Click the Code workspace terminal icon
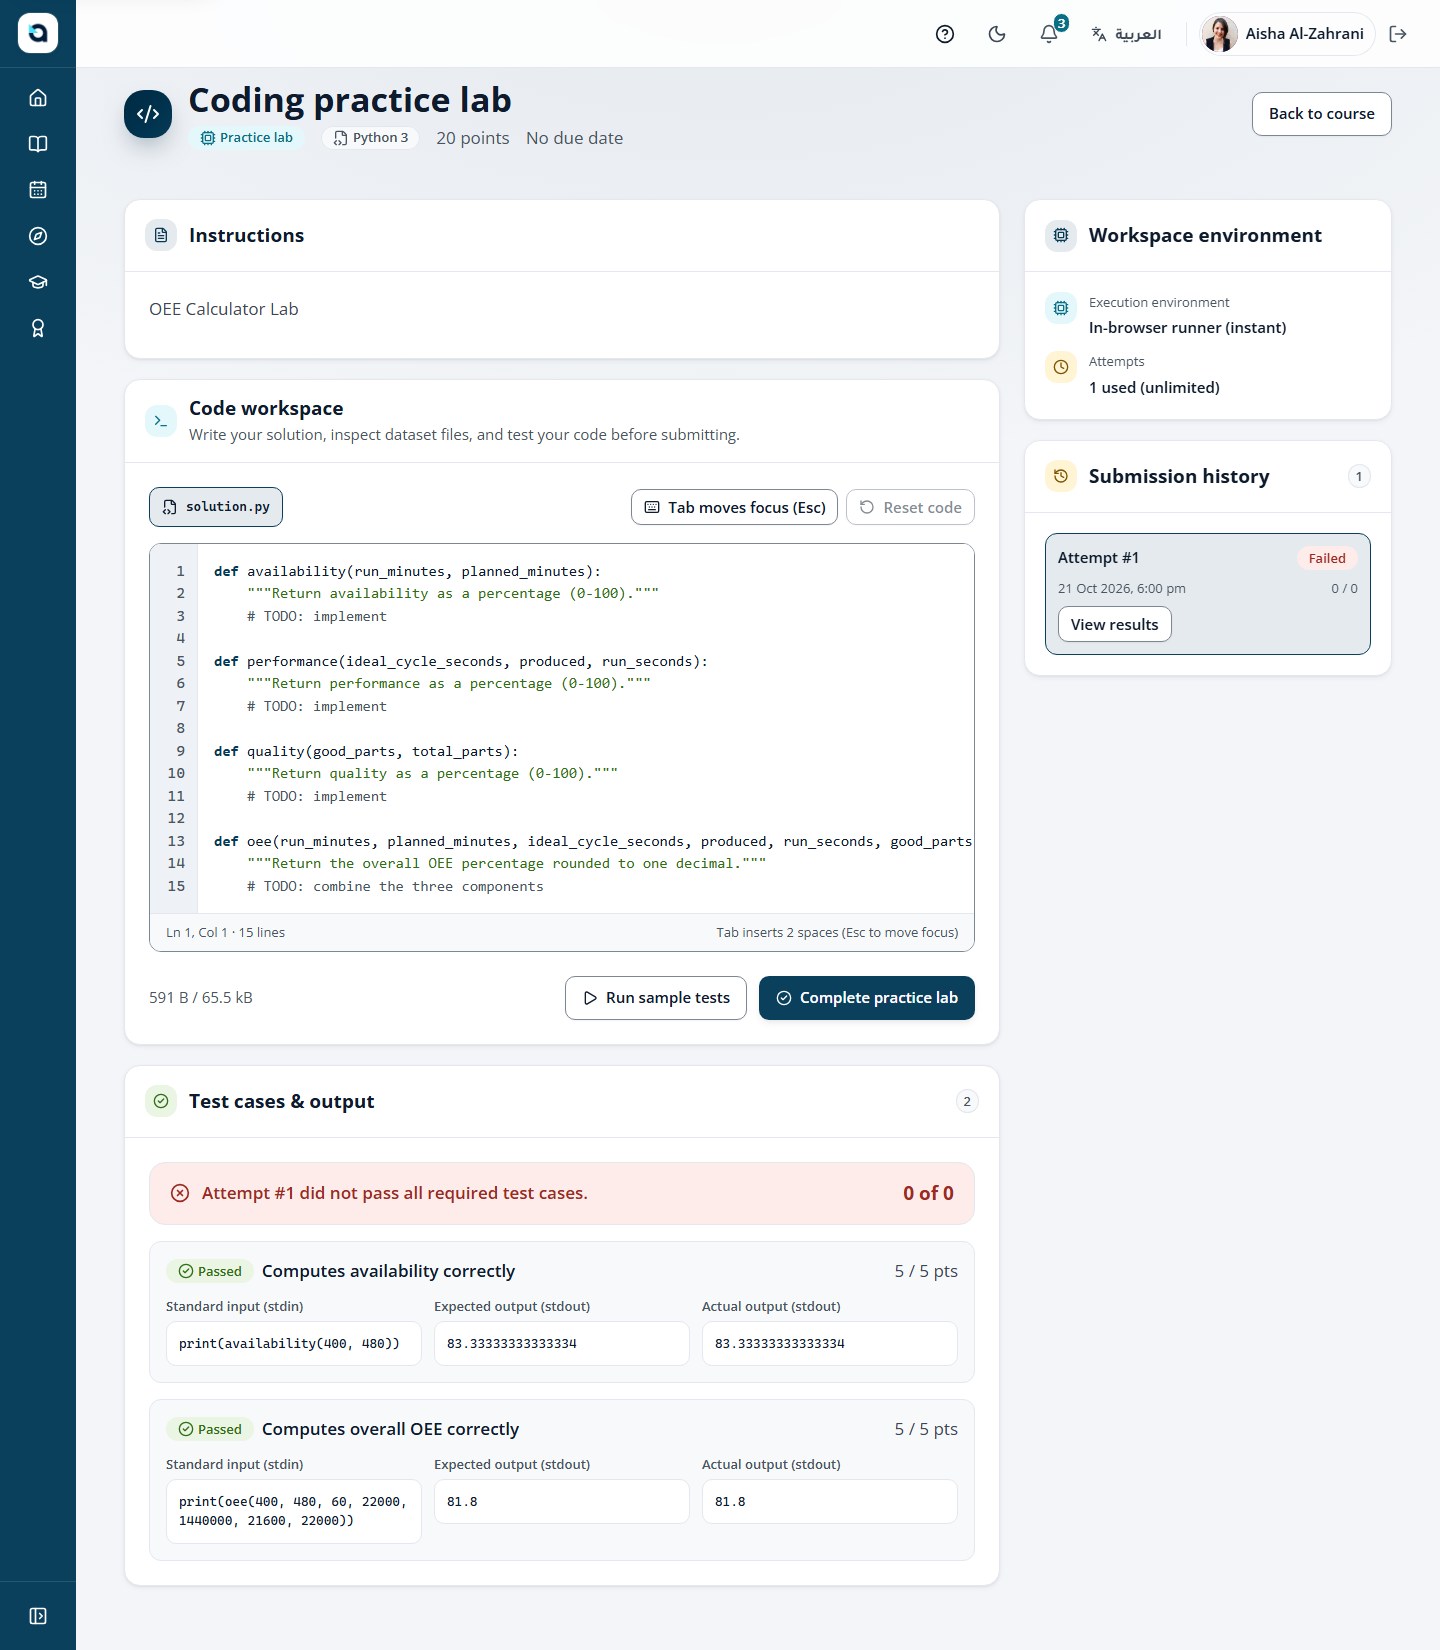Image resolution: width=1440 pixels, height=1650 pixels. (161, 421)
